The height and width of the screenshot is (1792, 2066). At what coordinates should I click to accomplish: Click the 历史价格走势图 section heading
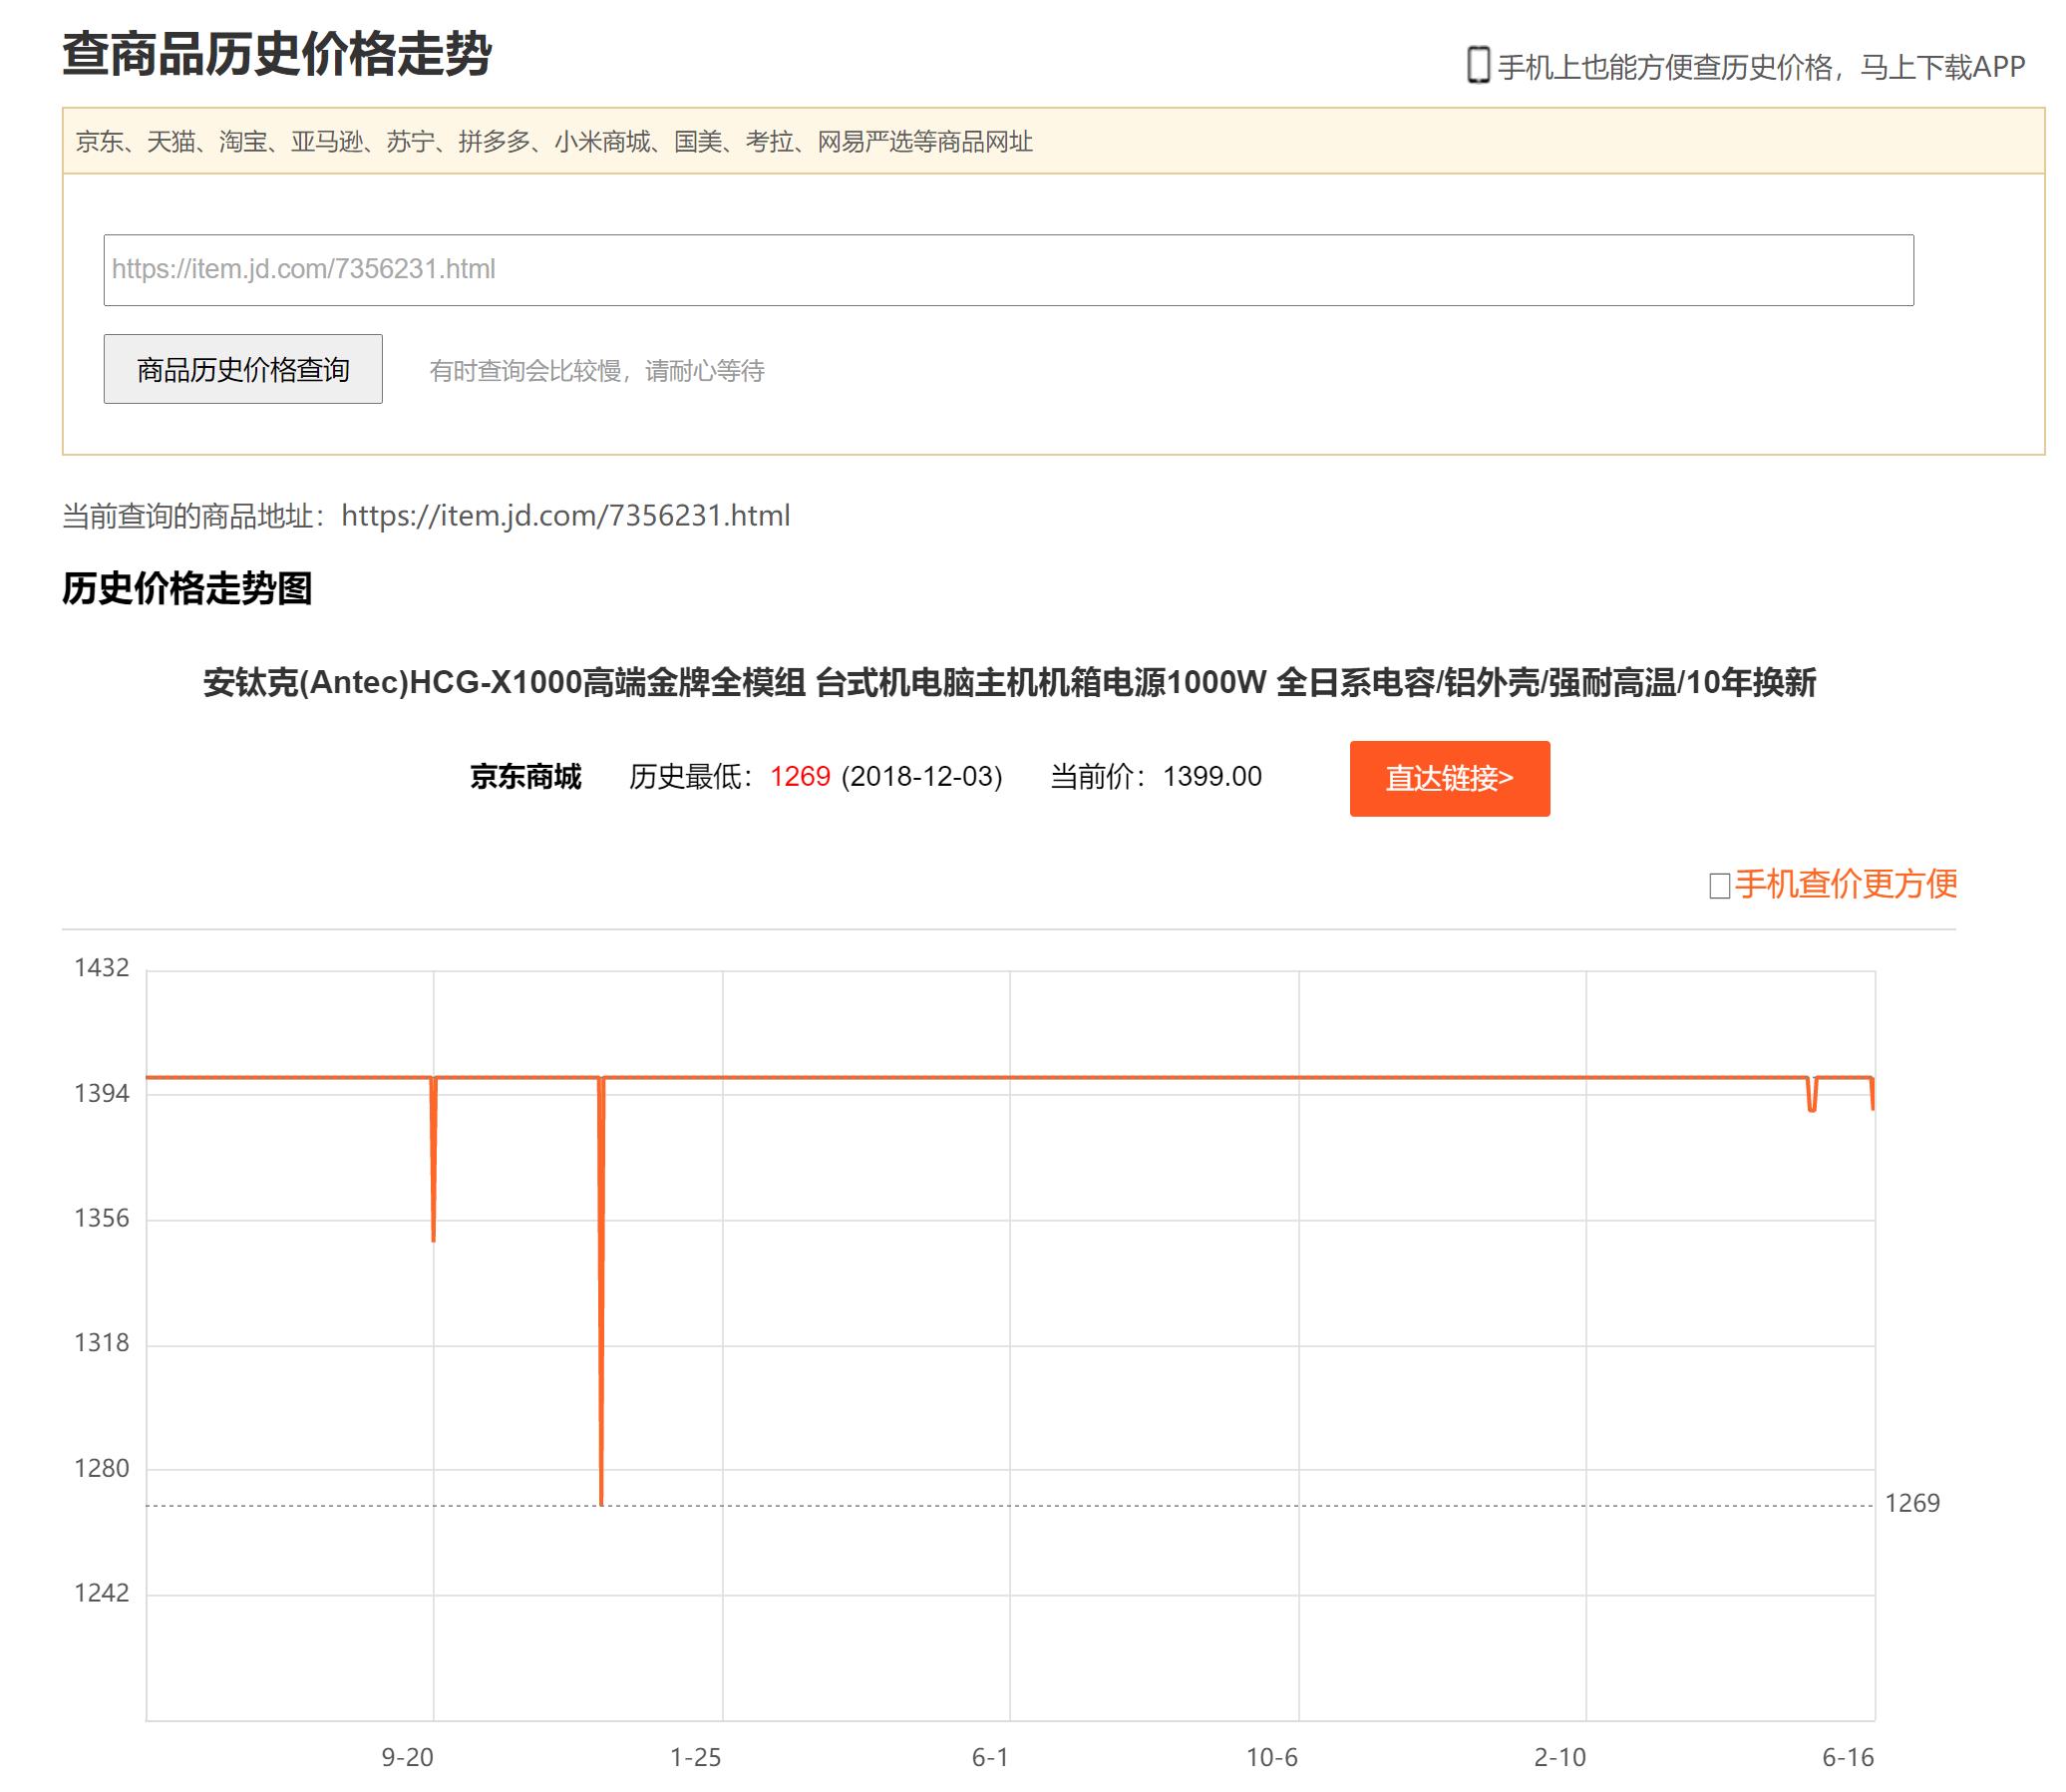[x=187, y=588]
